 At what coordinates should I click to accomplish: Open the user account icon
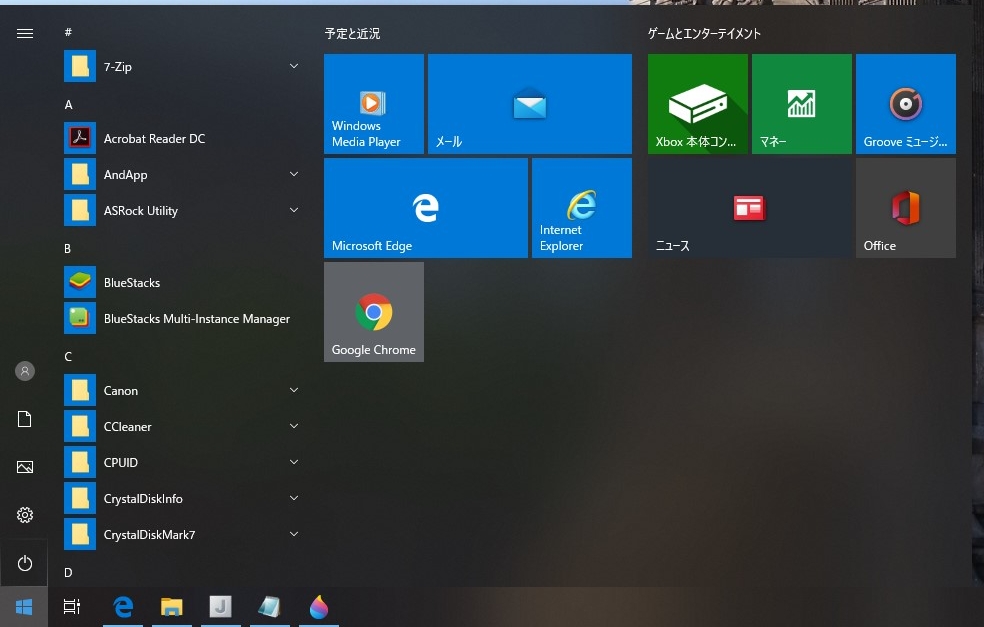pos(24,371)
